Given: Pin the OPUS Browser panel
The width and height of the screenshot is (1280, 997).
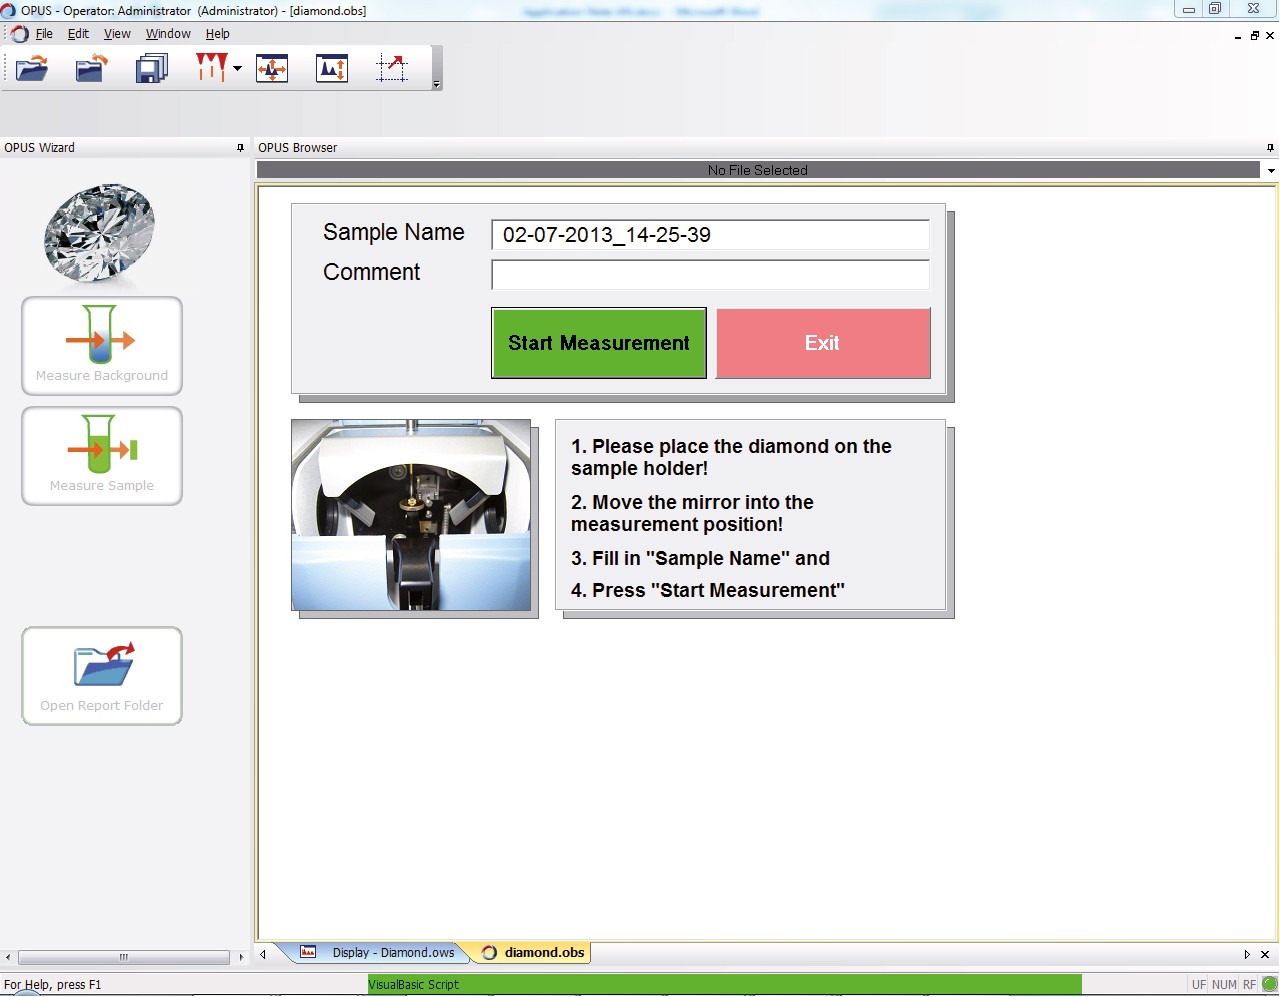Looking at the screenshot, I should click(1270, 147).
